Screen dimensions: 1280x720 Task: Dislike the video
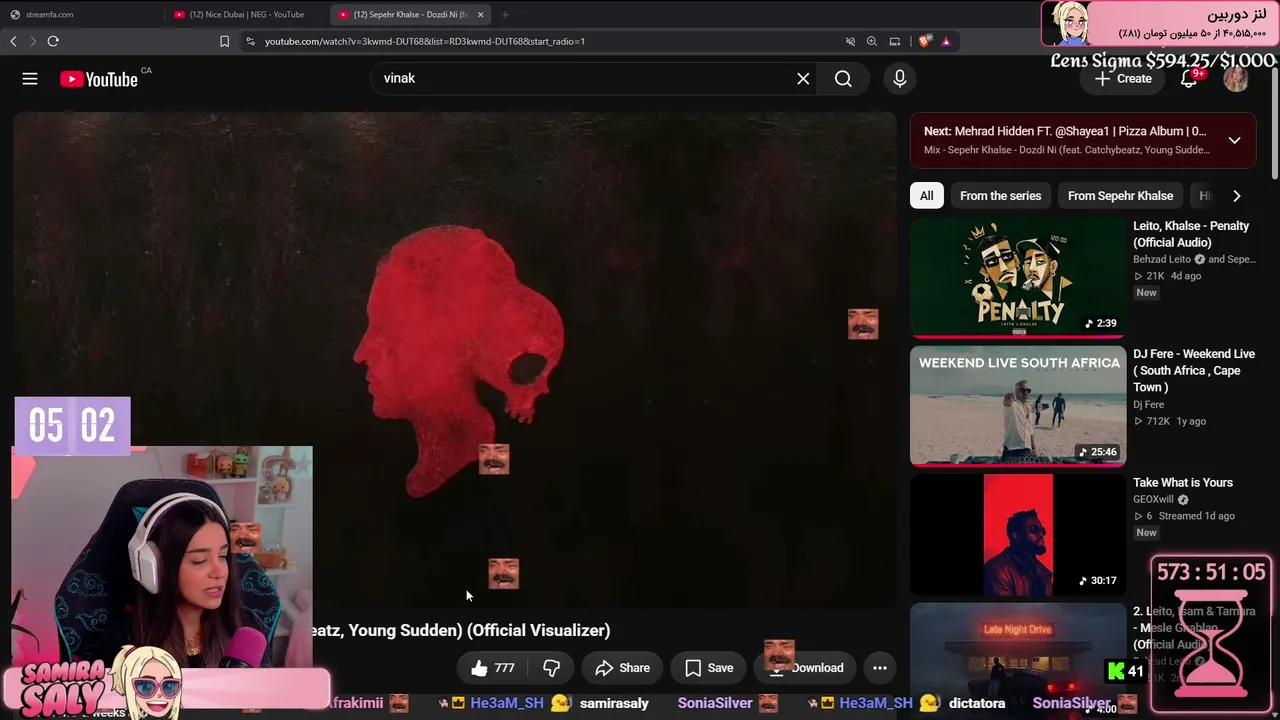551,668
